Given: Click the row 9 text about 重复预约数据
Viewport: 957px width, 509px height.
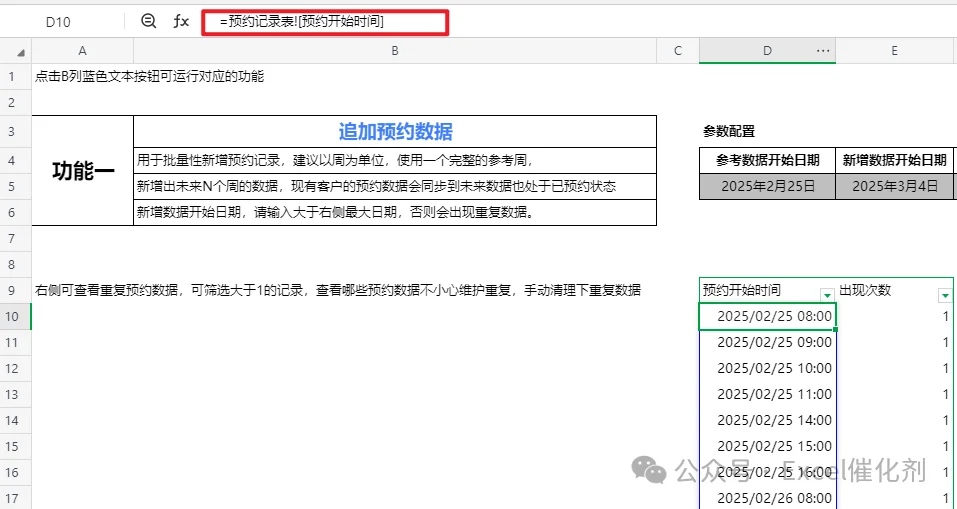Looking at the screenshot, I should point(338,290).
